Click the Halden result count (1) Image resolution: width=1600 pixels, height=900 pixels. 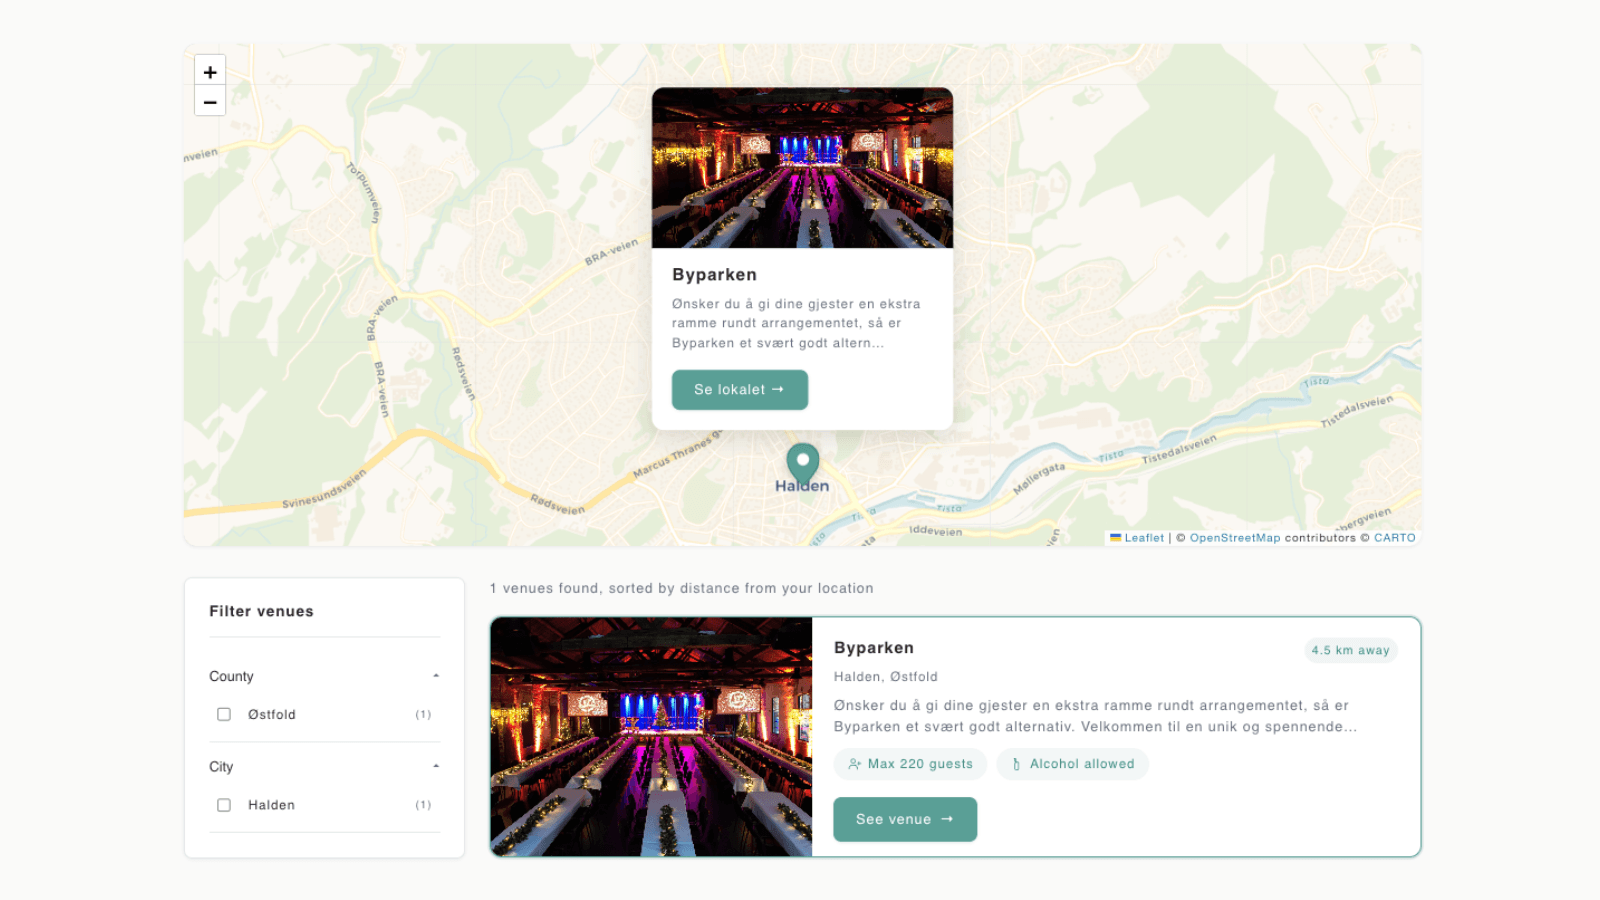(423, 805)
